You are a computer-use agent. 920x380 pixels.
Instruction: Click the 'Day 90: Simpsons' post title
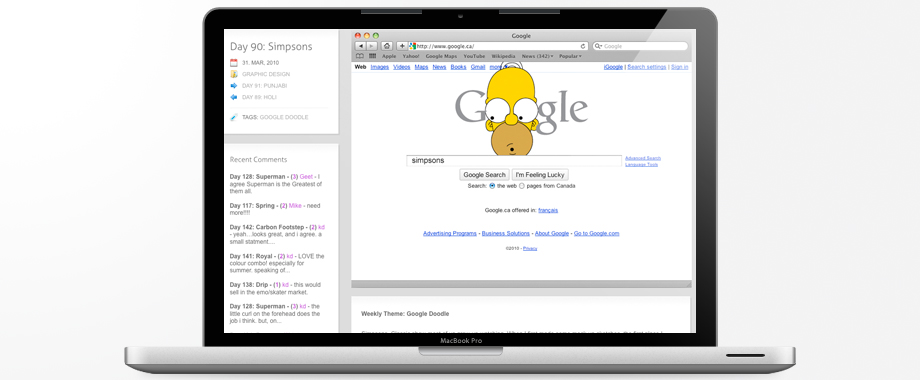(271, 47)
